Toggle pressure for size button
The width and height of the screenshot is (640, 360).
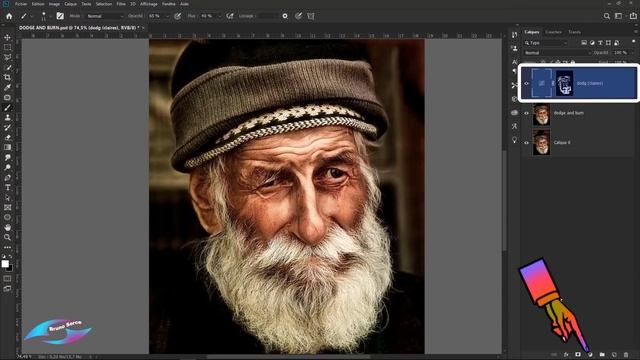299,16
